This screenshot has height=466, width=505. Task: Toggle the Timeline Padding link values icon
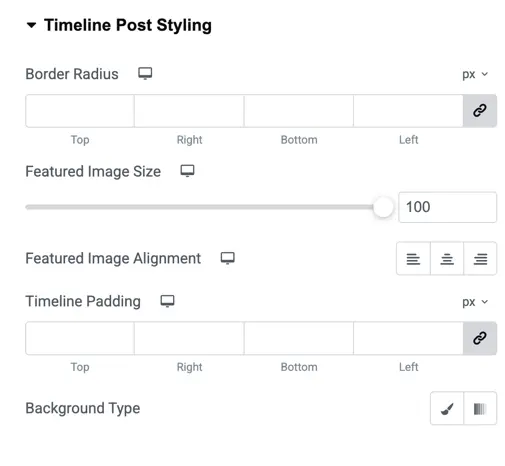[x=480, y=338]
